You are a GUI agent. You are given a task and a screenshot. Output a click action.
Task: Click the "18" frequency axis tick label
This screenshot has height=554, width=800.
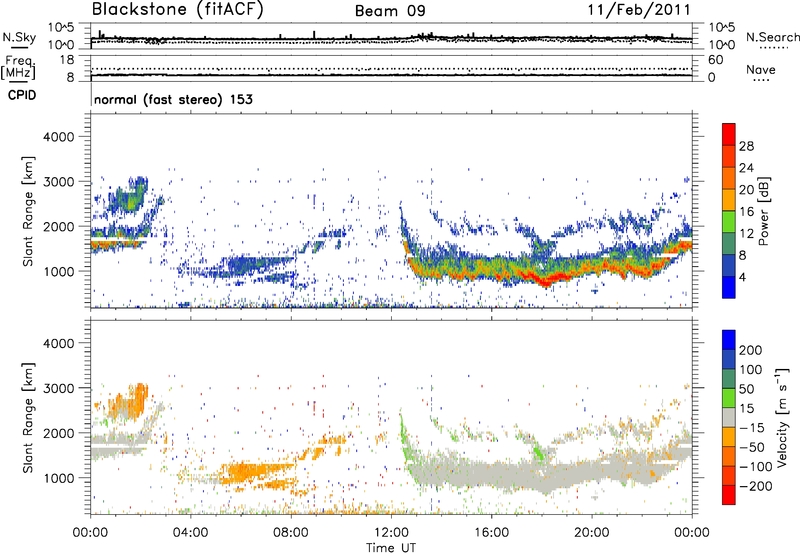tap(67, 60)
